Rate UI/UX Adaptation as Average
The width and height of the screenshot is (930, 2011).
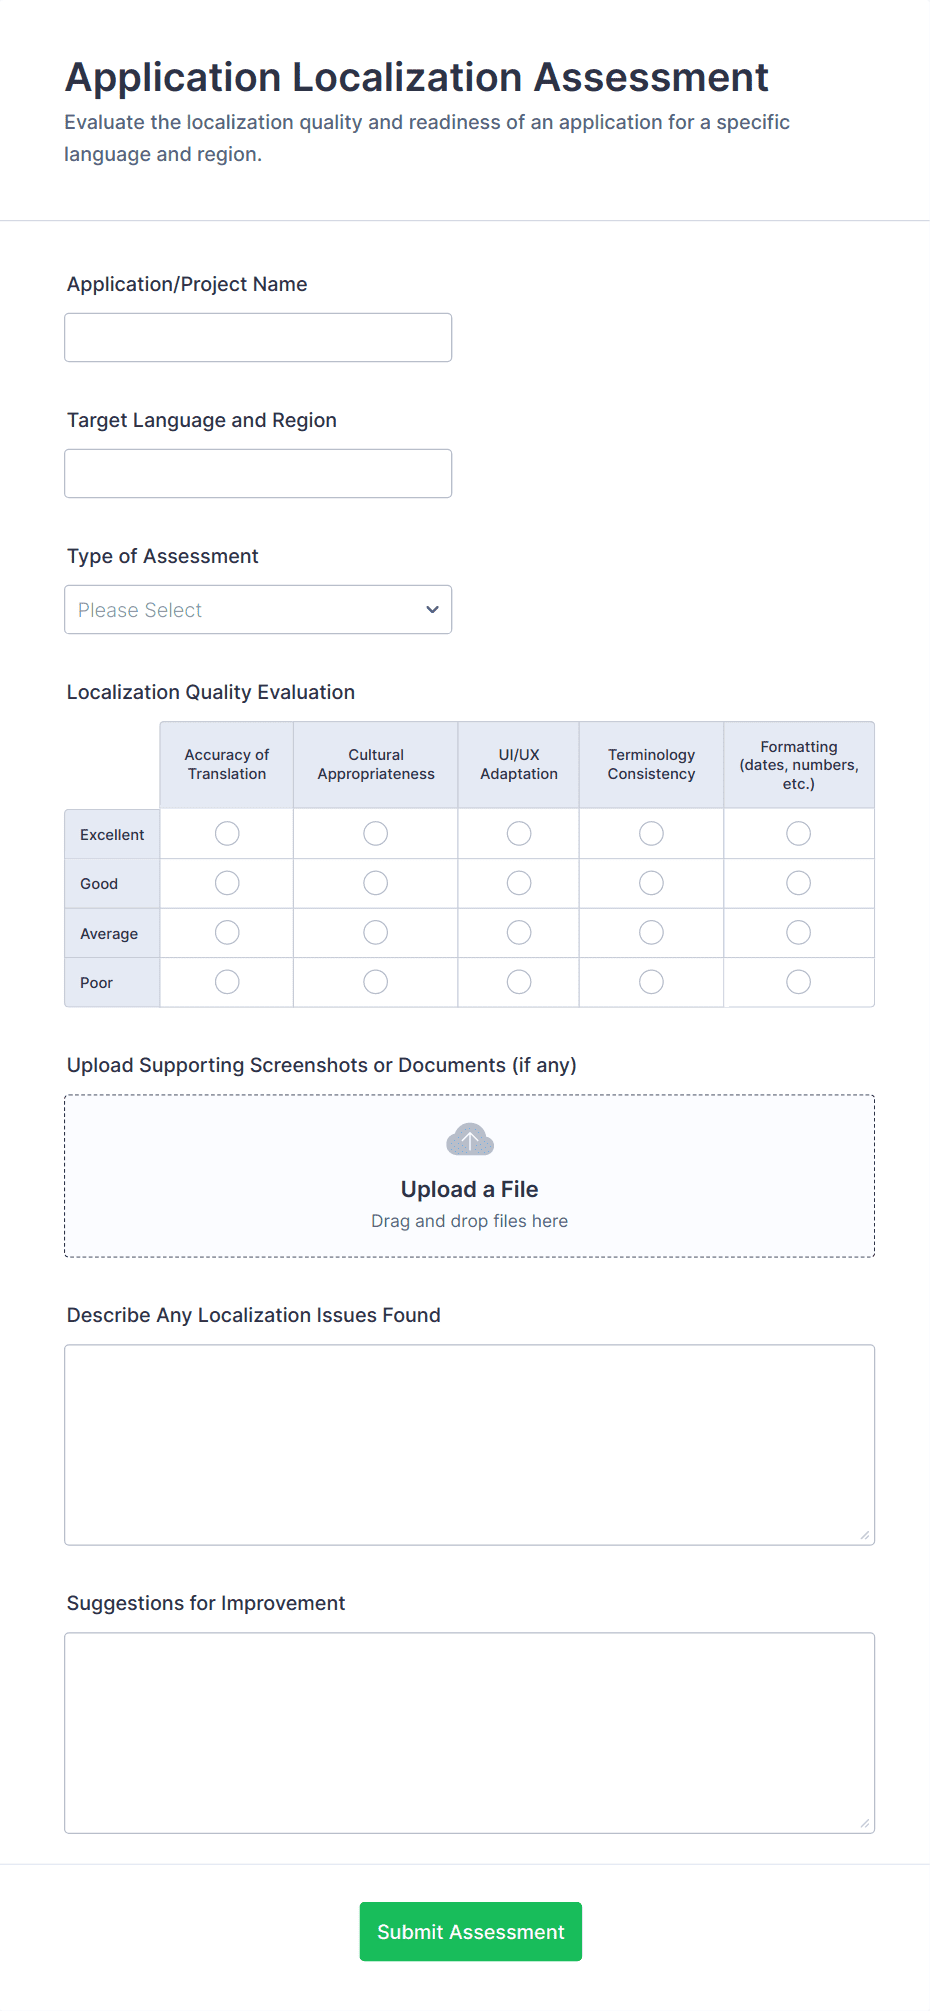[x=518, y=932]
